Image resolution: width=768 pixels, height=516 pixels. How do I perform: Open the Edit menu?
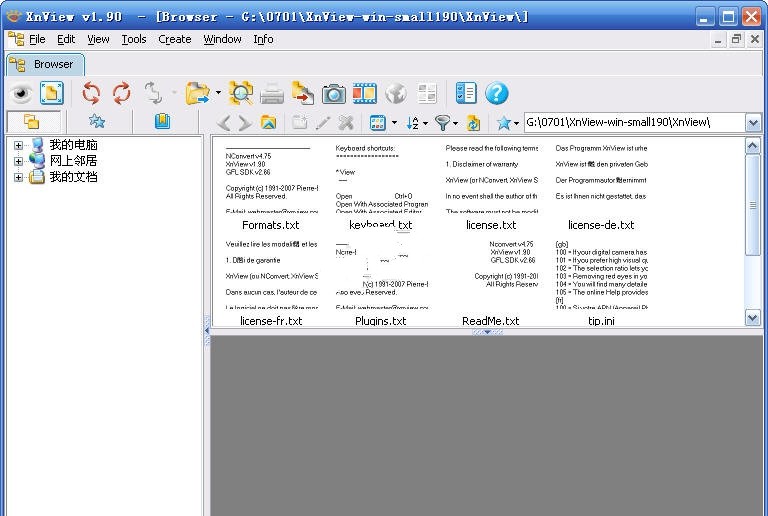pyautogui.click(x=66, y=39)
